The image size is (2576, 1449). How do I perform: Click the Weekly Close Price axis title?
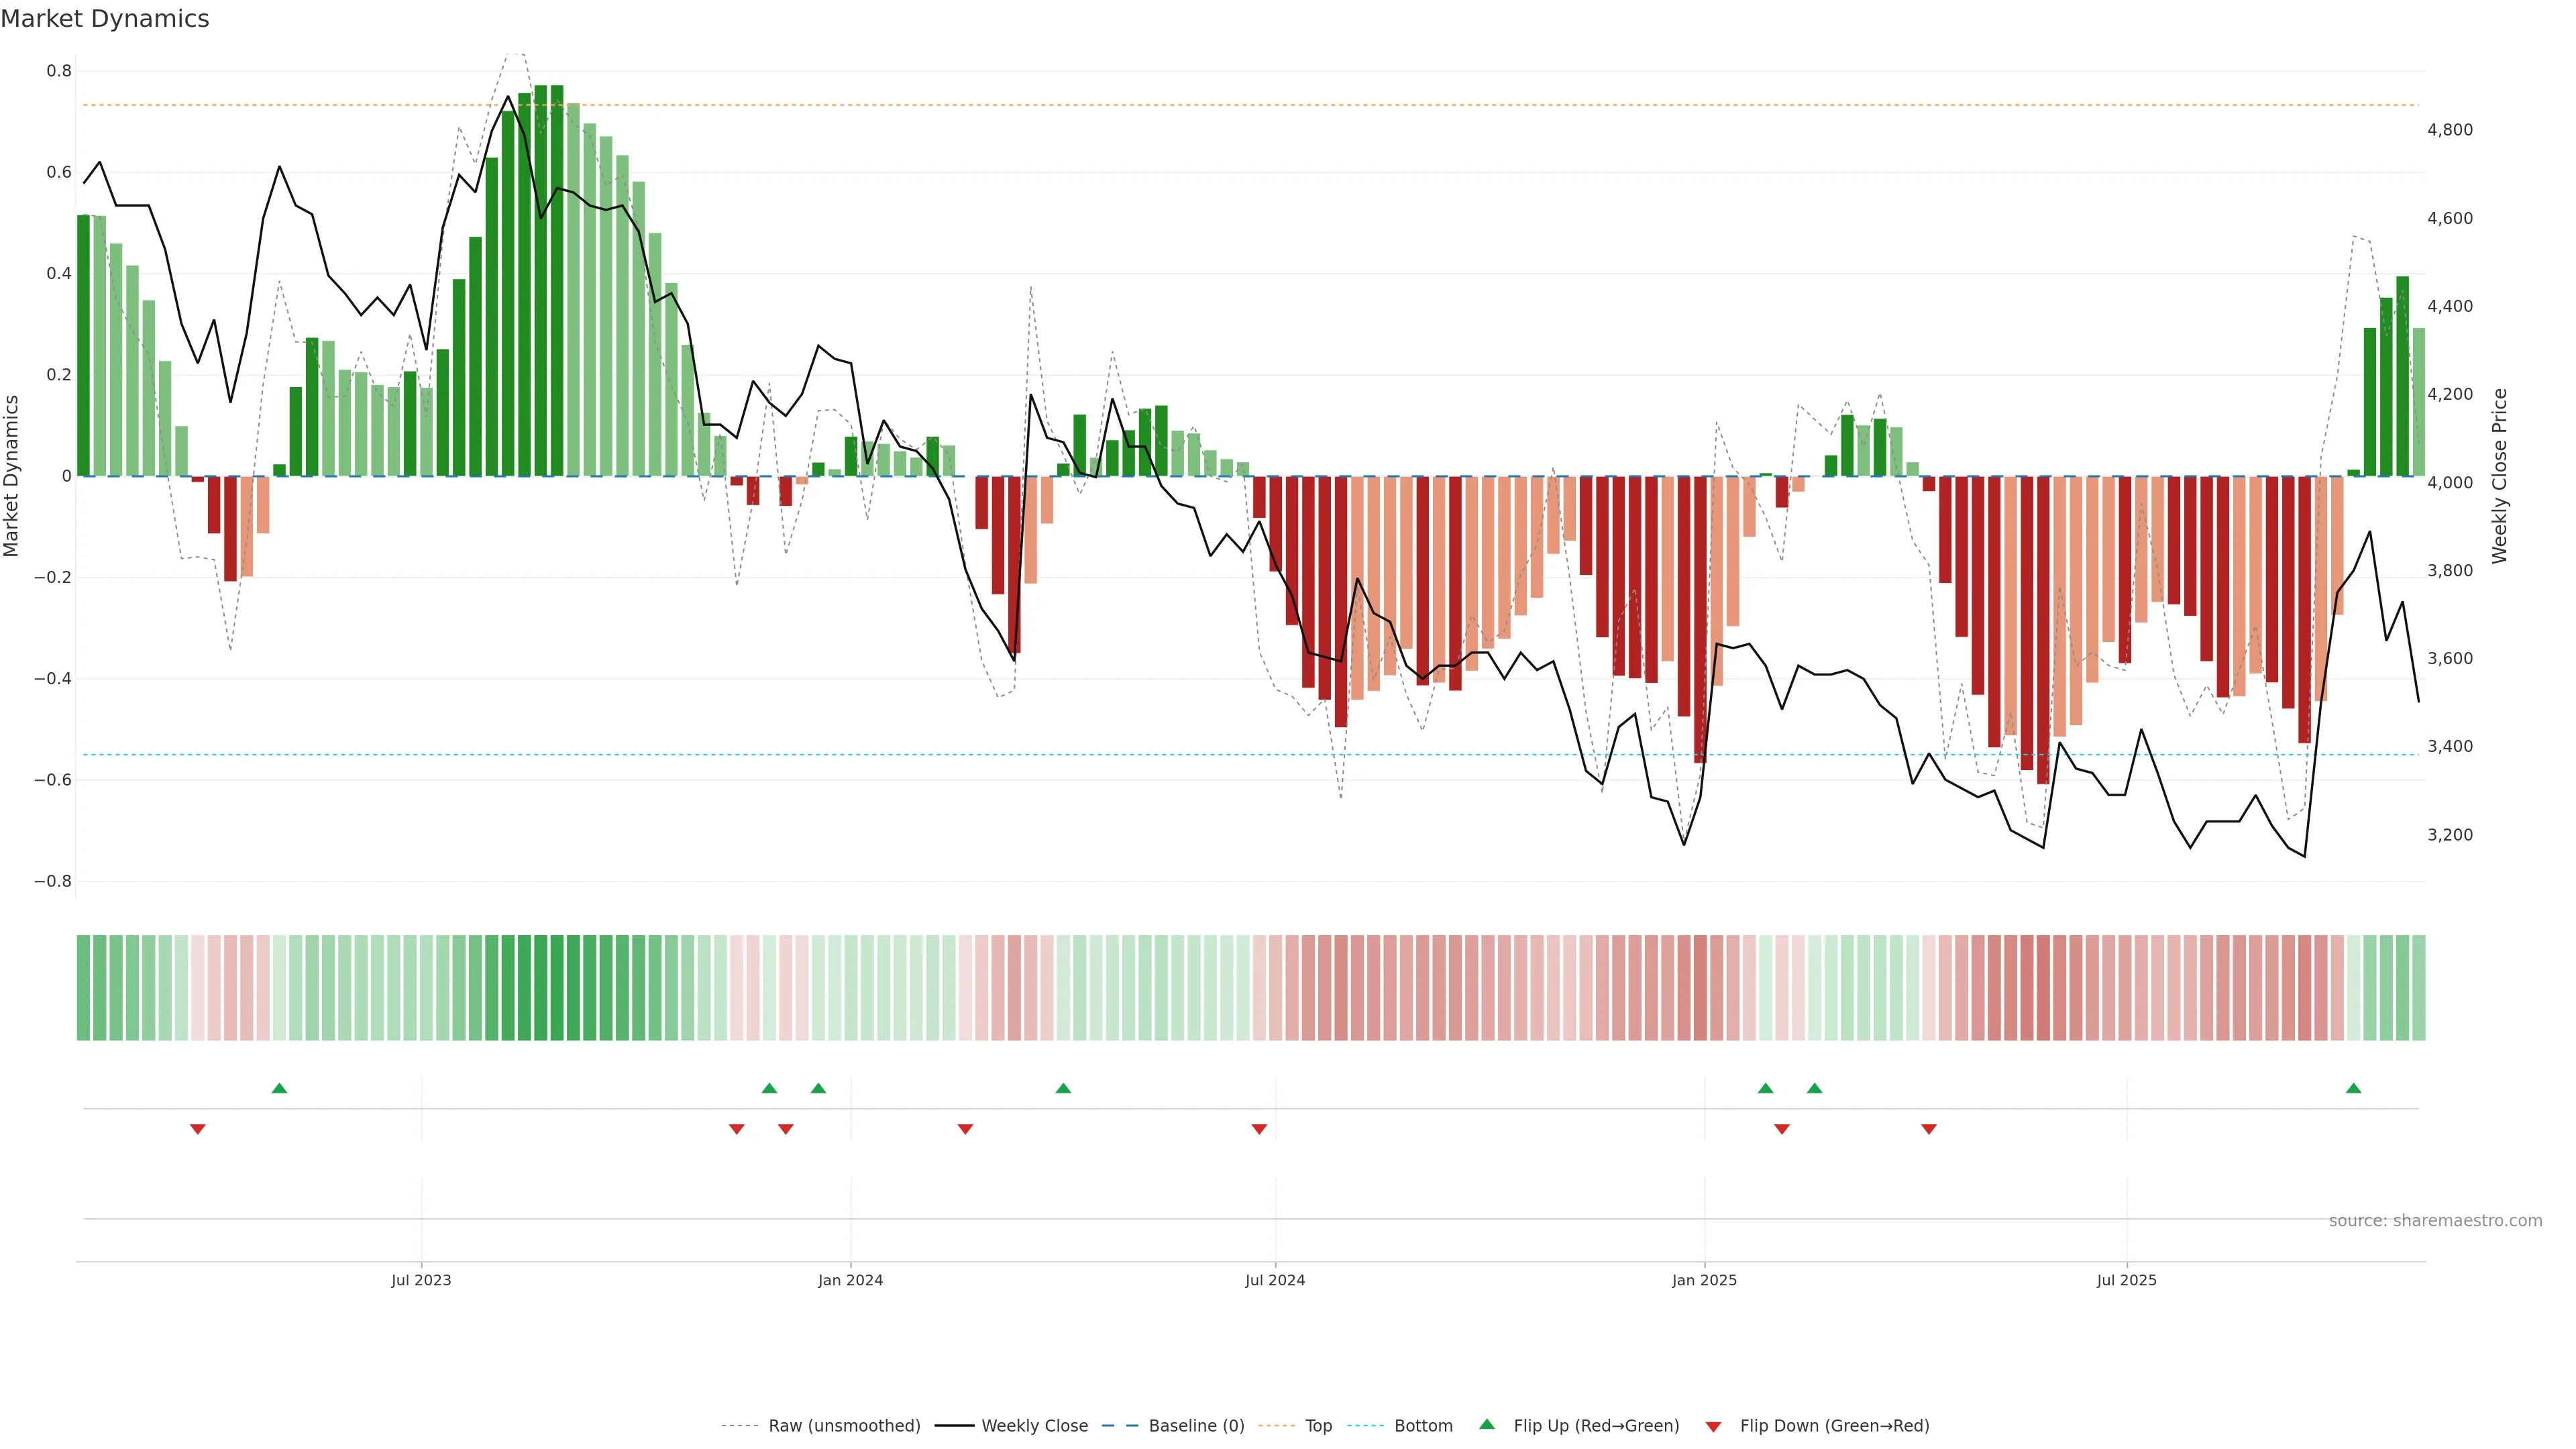2499,476
